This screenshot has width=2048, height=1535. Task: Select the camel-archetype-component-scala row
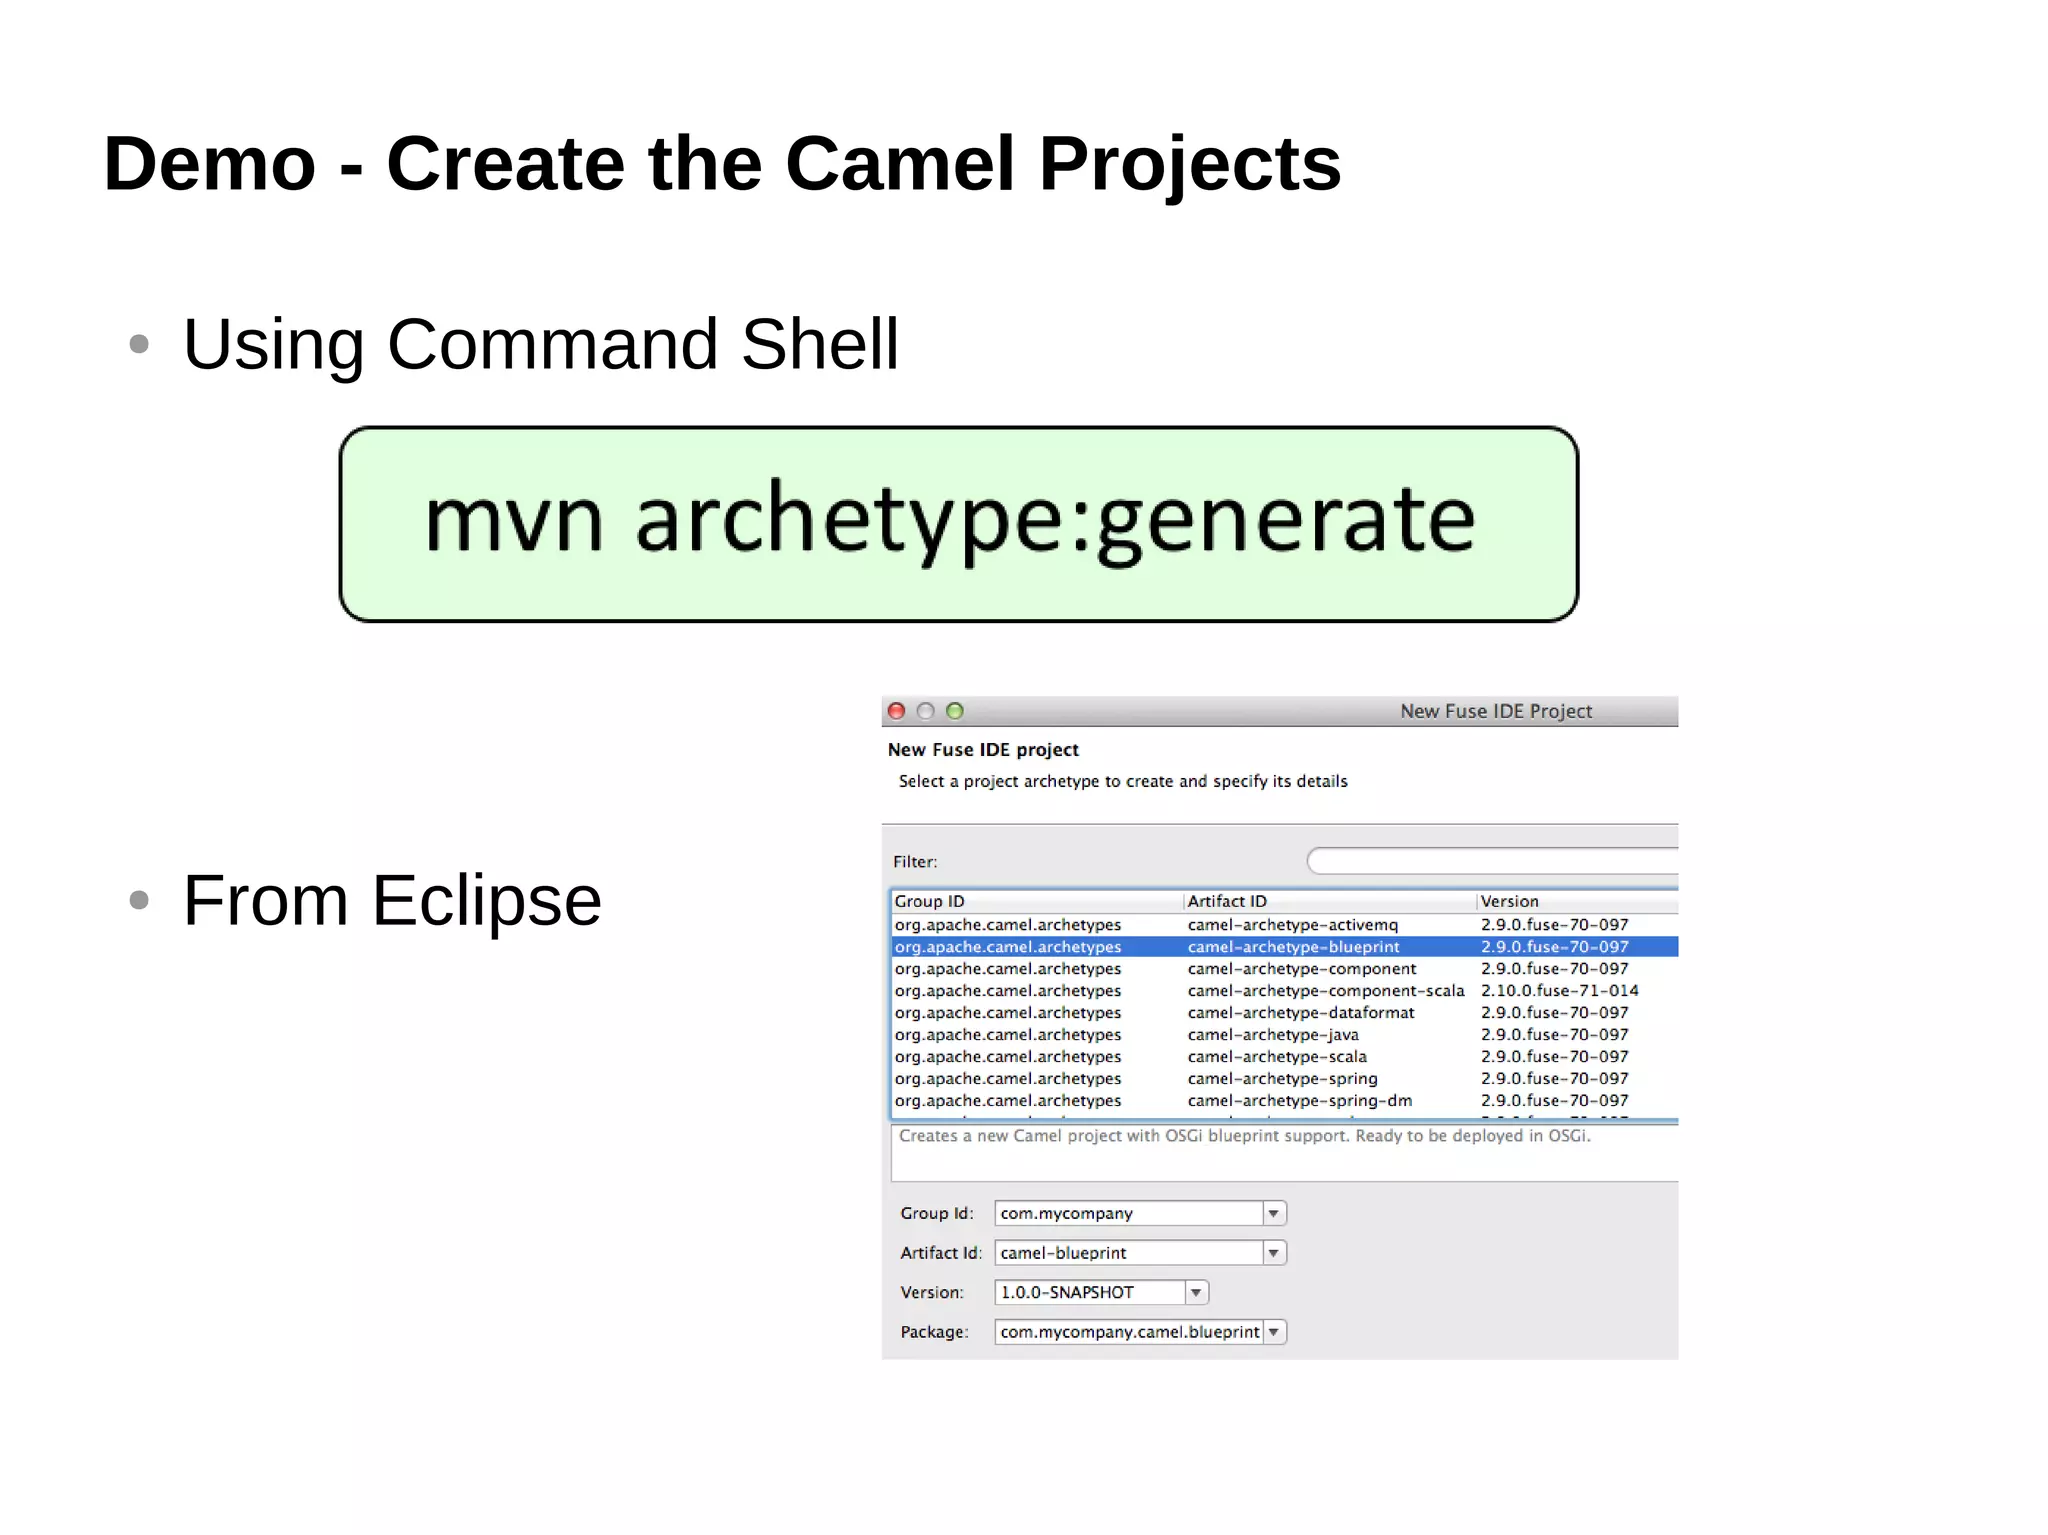pyautogui.click(x=1325, y=991)
